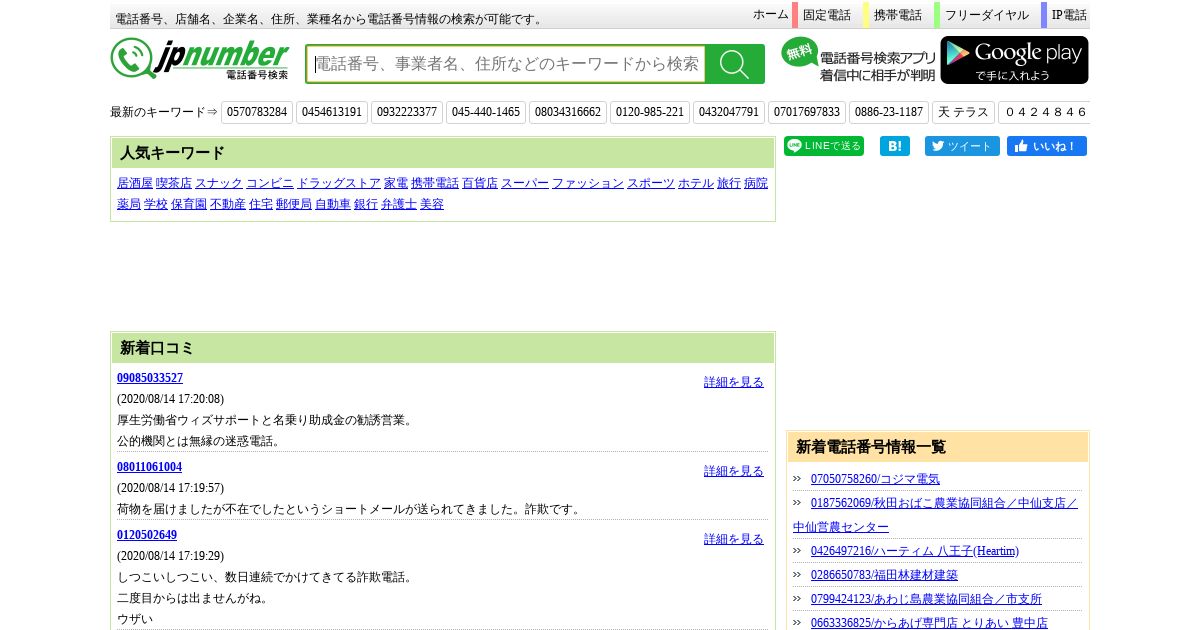This screenshot has width=1200, height=630.
Task: Select recent keyword 天 テラス
Action: click(964, 112)
